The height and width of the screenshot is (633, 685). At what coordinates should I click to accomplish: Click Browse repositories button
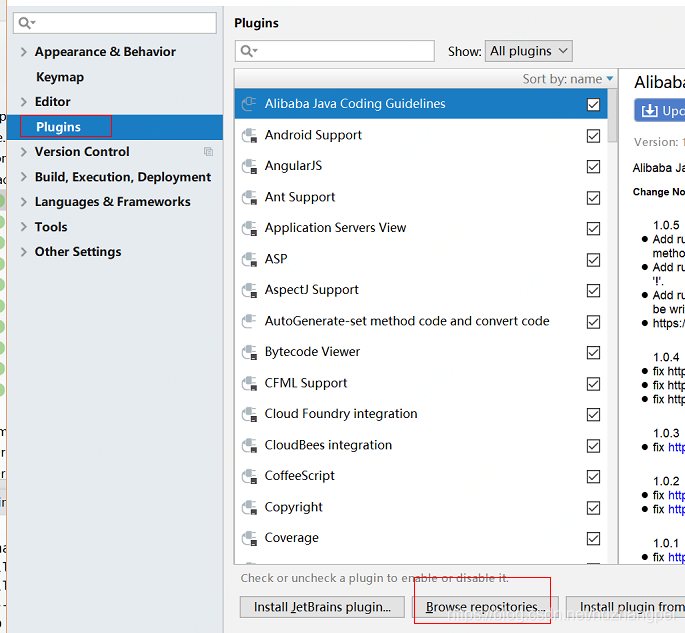point(485,607)
